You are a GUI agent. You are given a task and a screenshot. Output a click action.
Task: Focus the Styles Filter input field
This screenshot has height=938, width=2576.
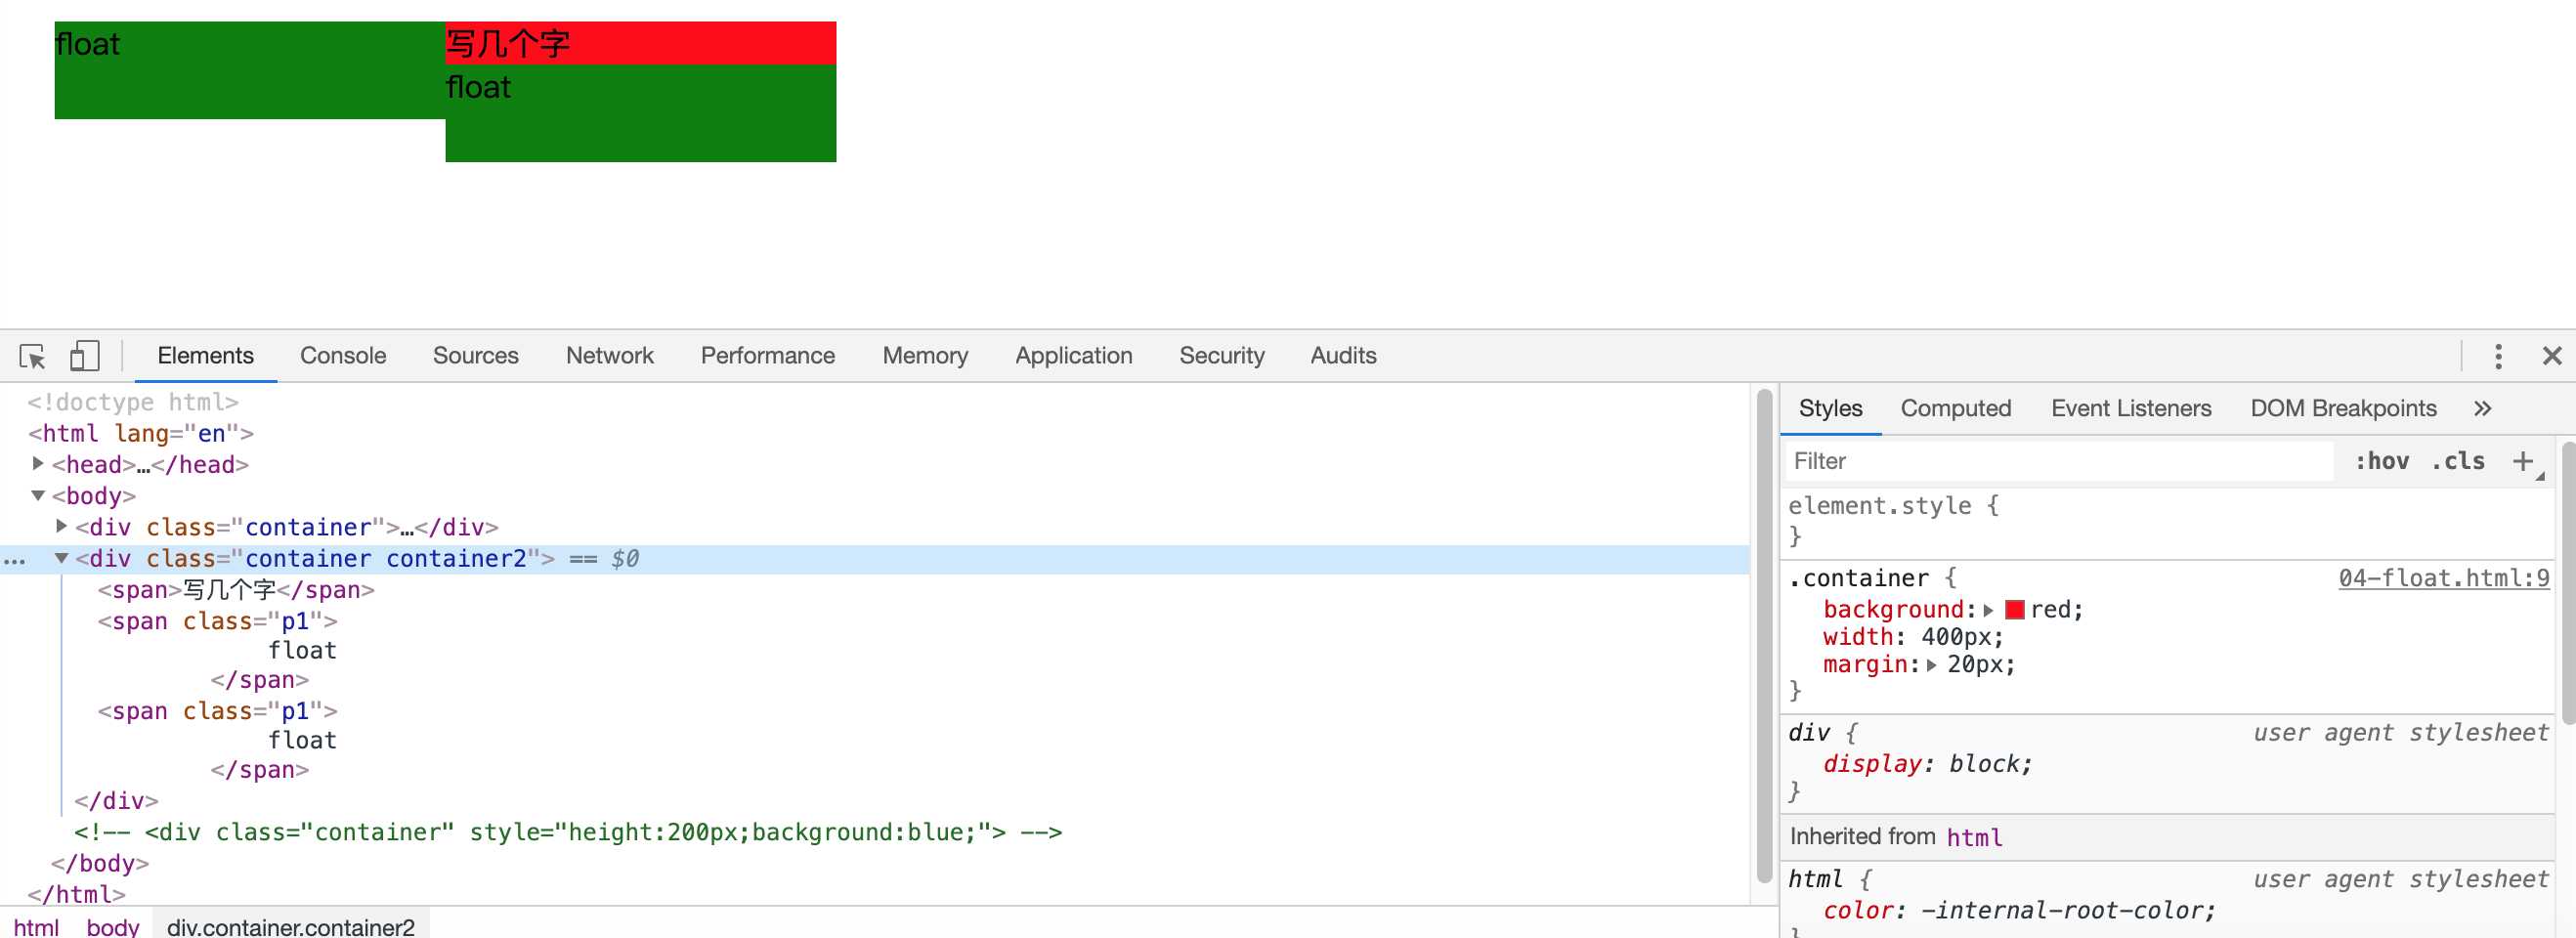tap(2060, 461)
